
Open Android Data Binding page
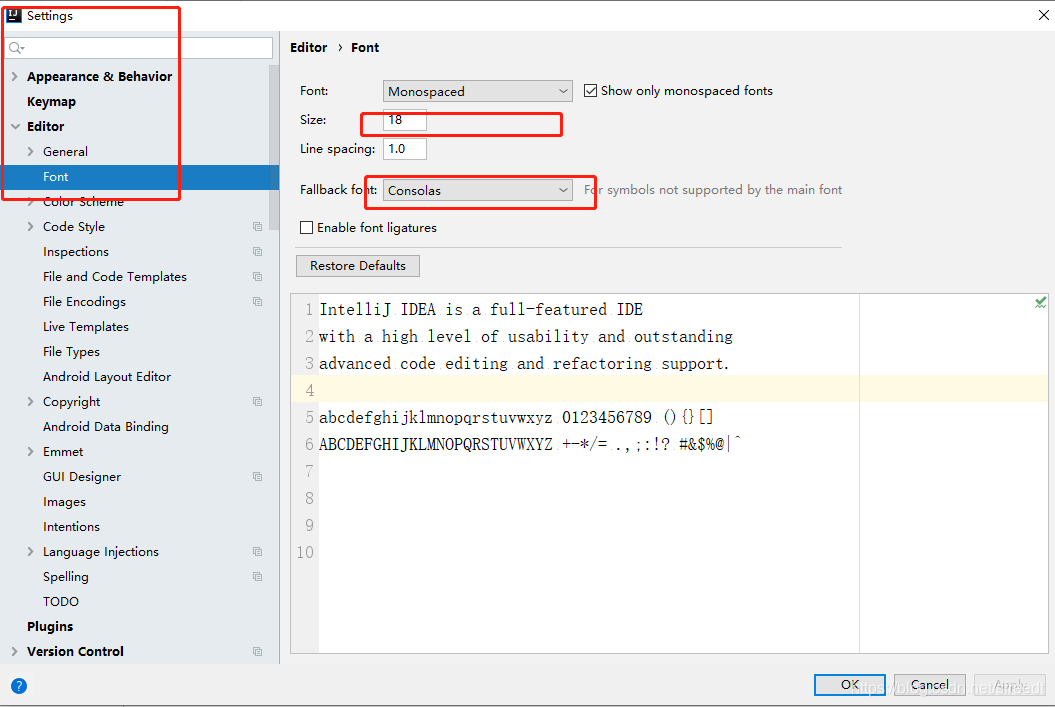tap(106, 426)
